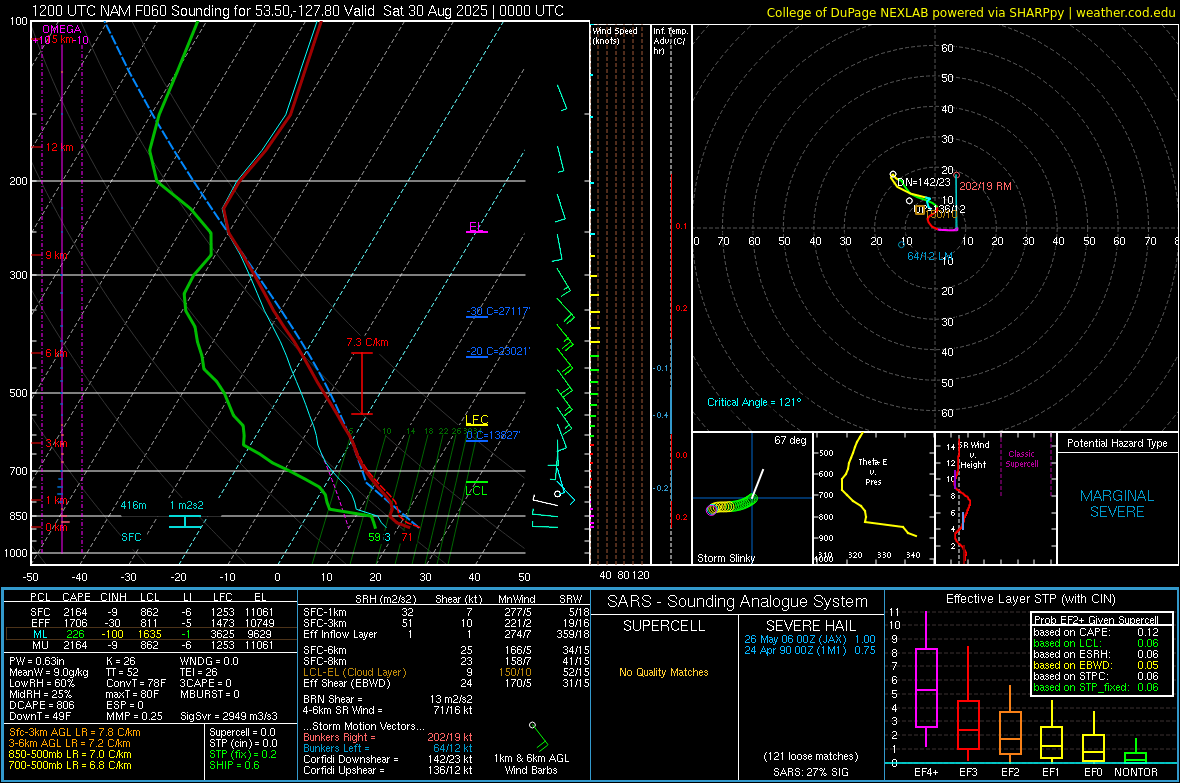
Task: Click the 12 km height marker
Action: pos(59,147)
